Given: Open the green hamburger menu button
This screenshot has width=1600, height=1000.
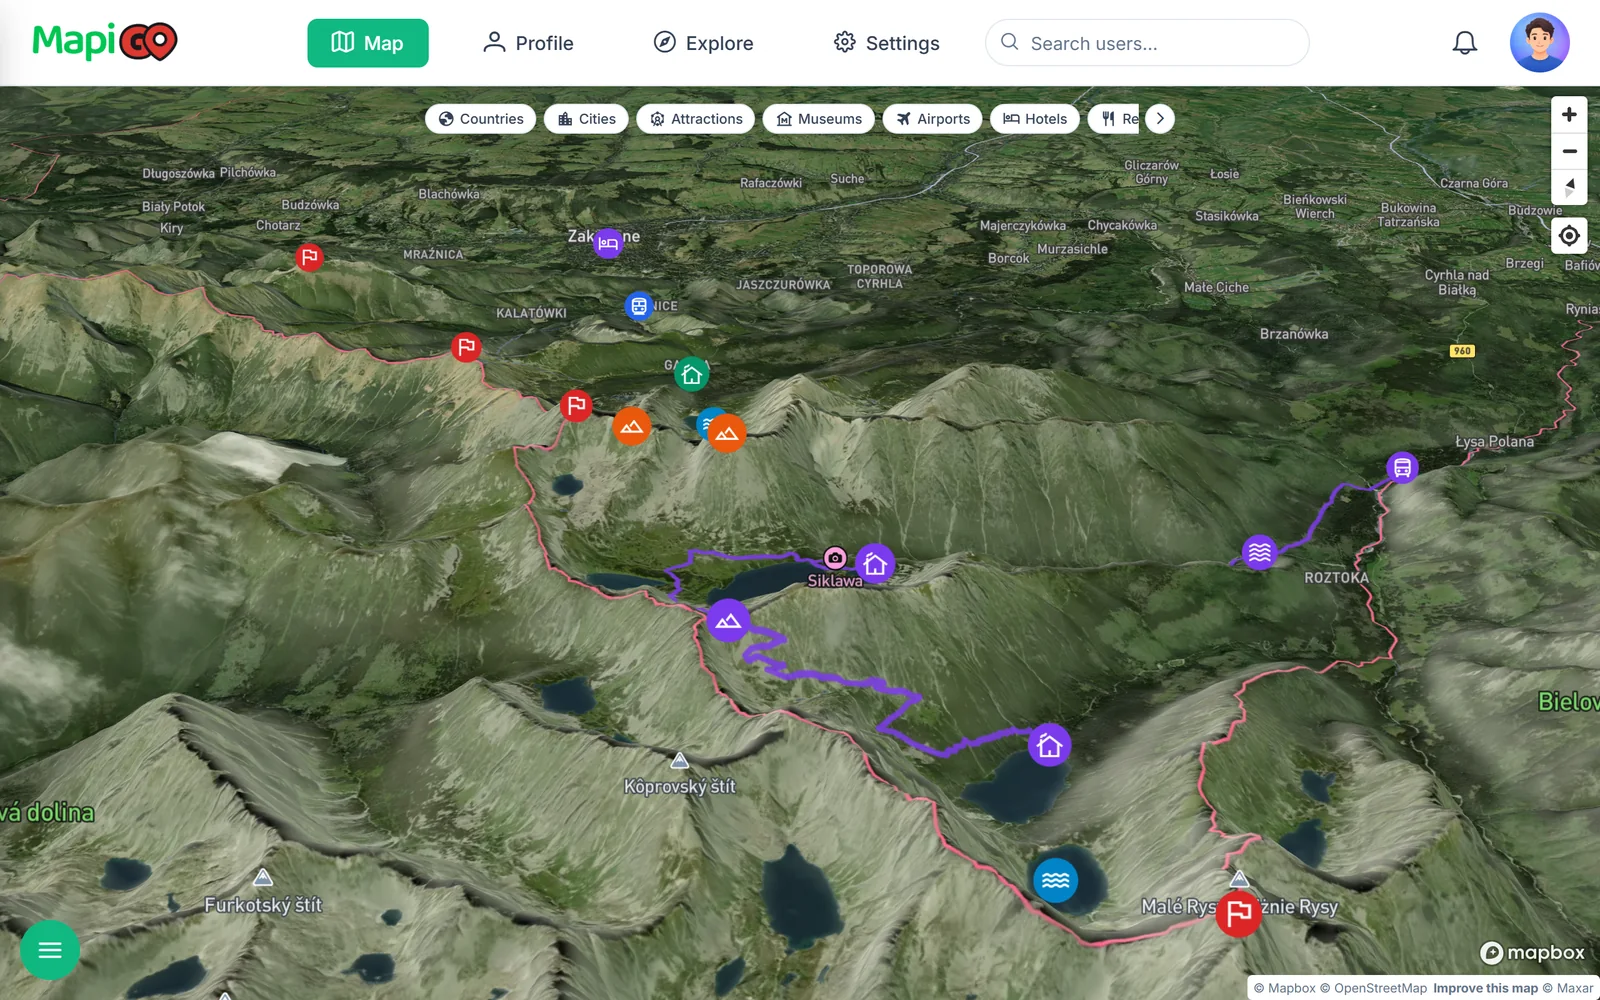Looking at the screenshot, I should click(x=50, y=950).
